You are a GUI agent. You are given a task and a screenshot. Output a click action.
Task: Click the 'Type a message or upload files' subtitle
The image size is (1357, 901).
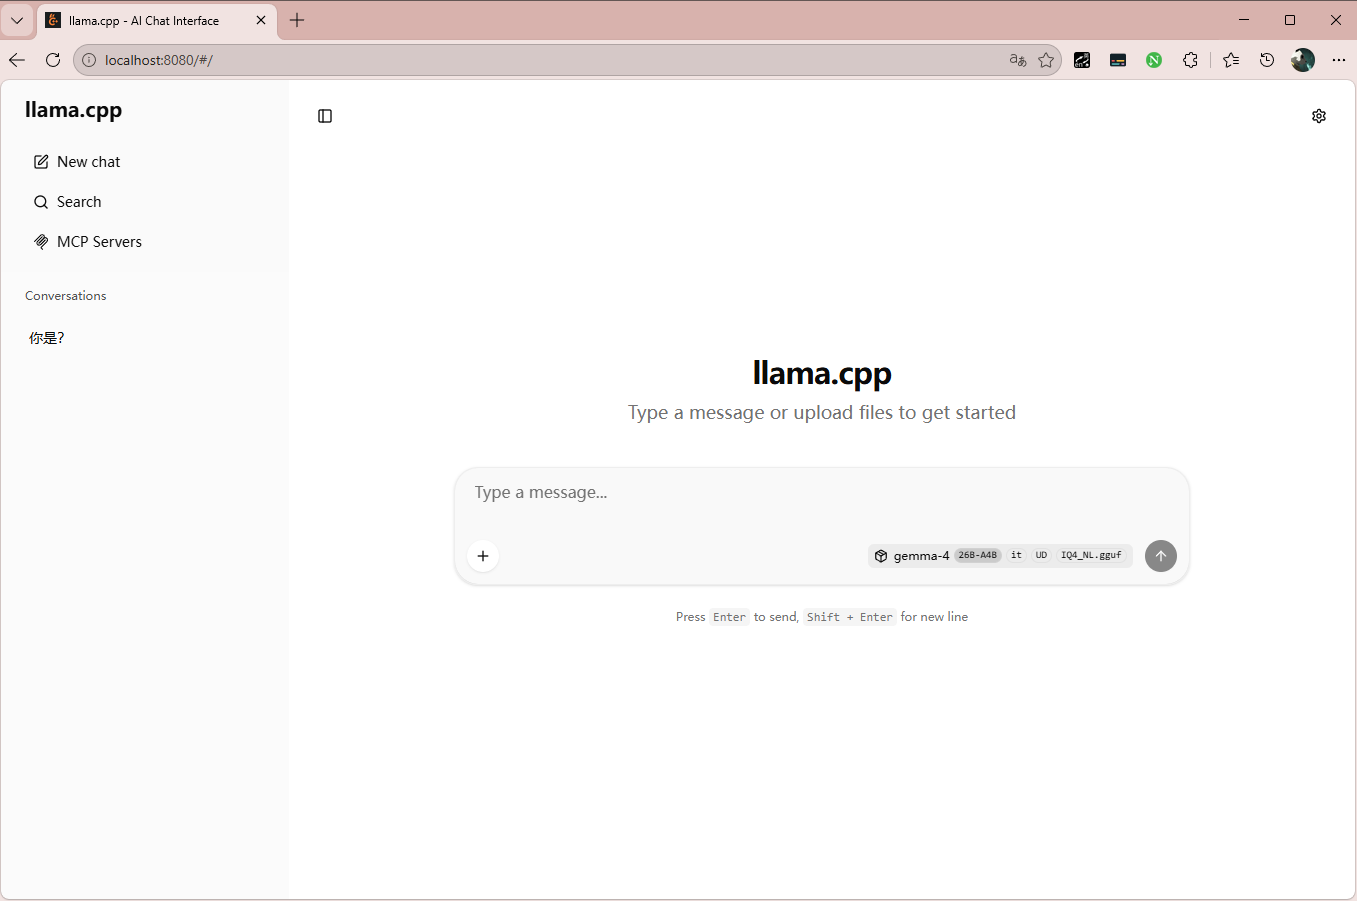tap(822, 413)
